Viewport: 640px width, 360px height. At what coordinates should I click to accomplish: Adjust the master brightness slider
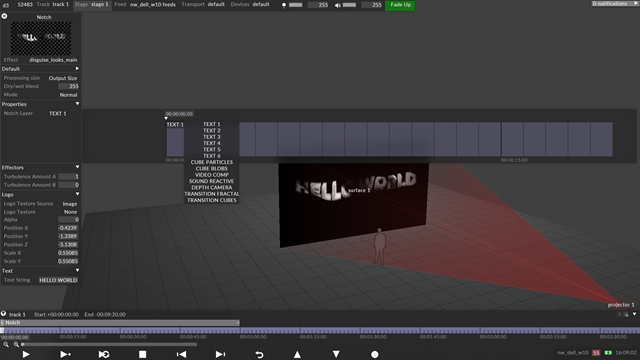click(296, 5)
